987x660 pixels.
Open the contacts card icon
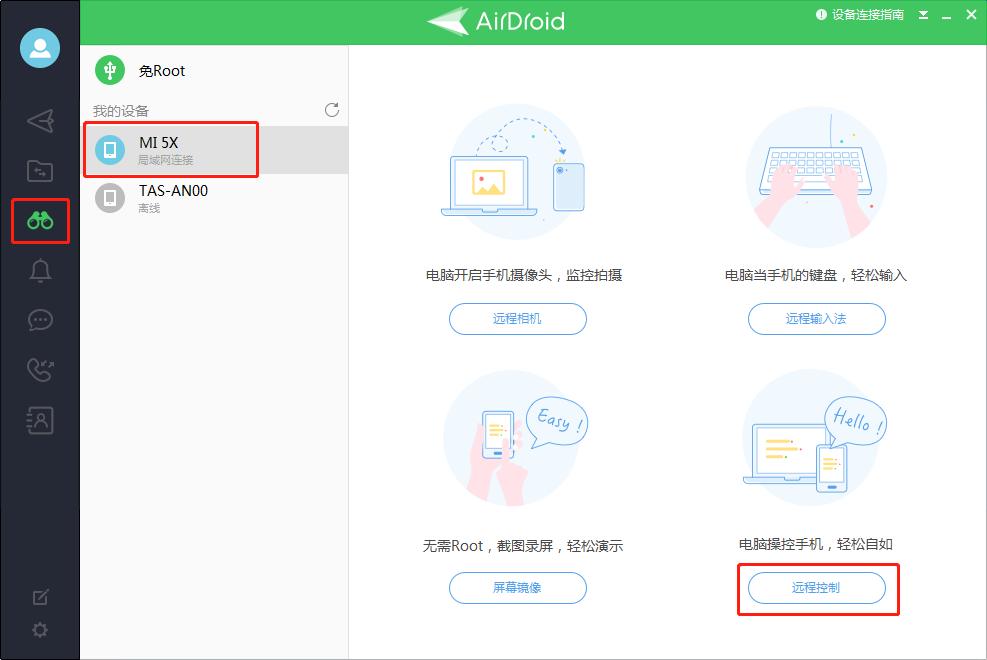coord(40,420)
